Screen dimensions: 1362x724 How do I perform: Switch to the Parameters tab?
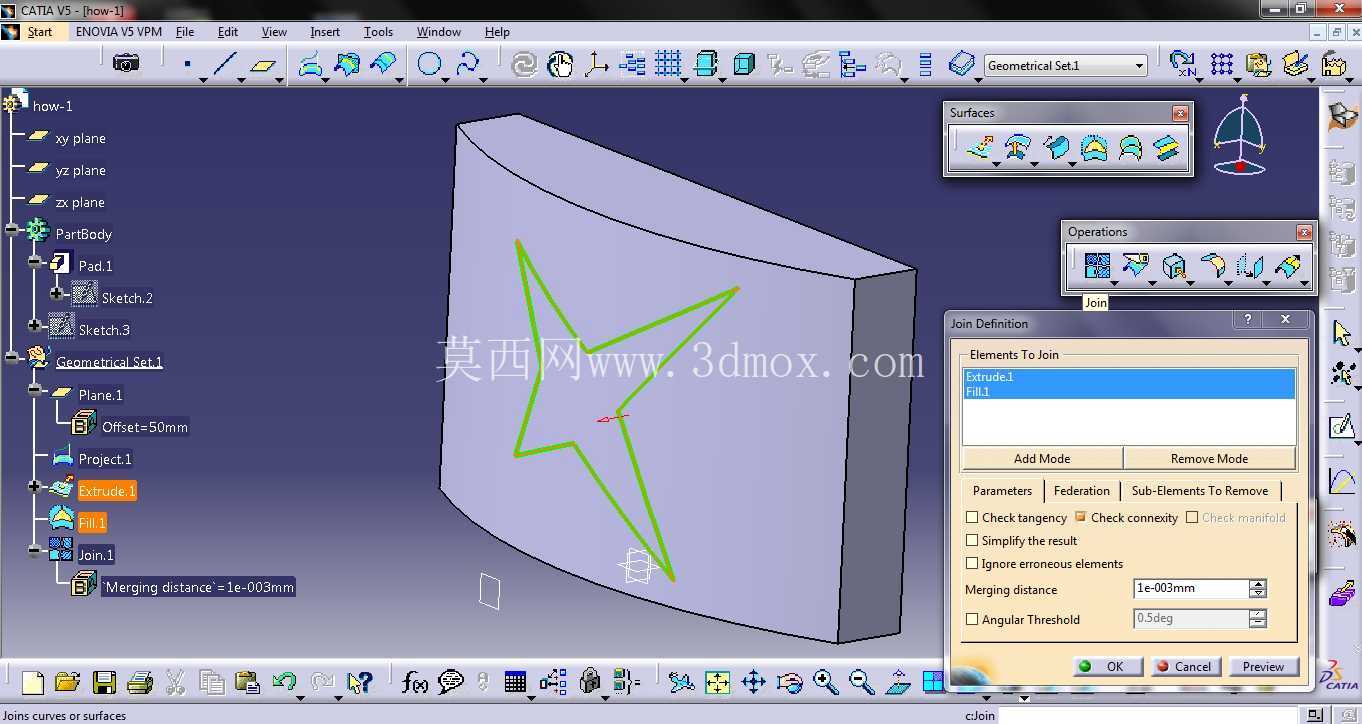click(x=1002, y=491)
